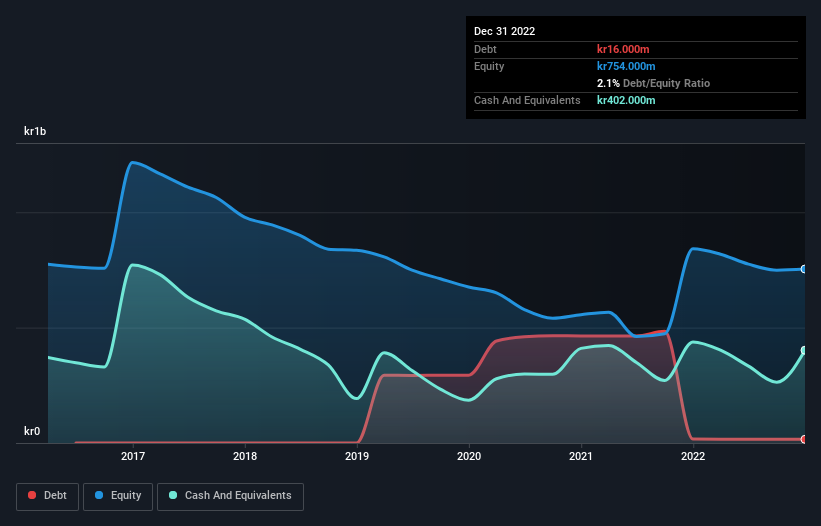
Task: Toggle Cash And Equivalents legend button
Action: [230, 496]
